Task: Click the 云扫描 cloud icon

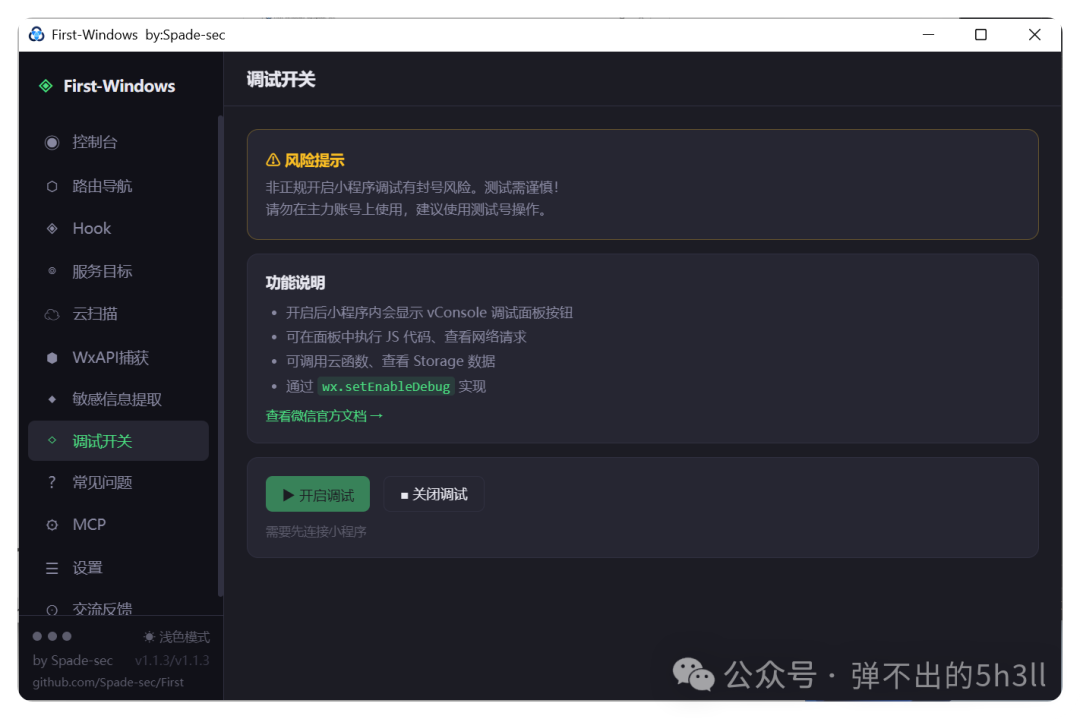Action: coord(52,315)
